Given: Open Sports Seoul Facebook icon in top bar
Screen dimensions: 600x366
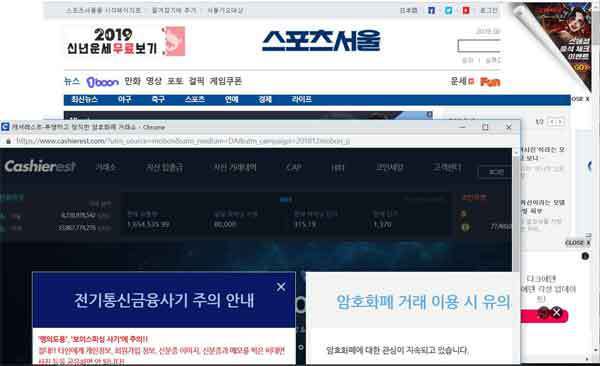Looking at the screenshot, I should point(431,10).
